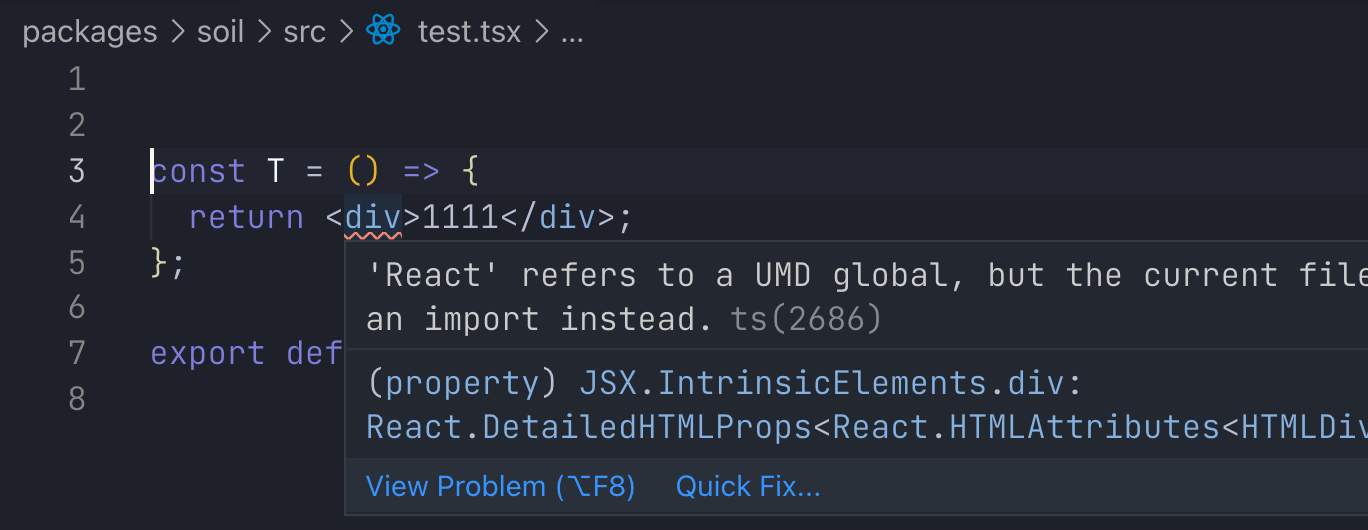Screen dimensions: 1368x530
Task: Click the closing div tag
Action: coord(567,217)
